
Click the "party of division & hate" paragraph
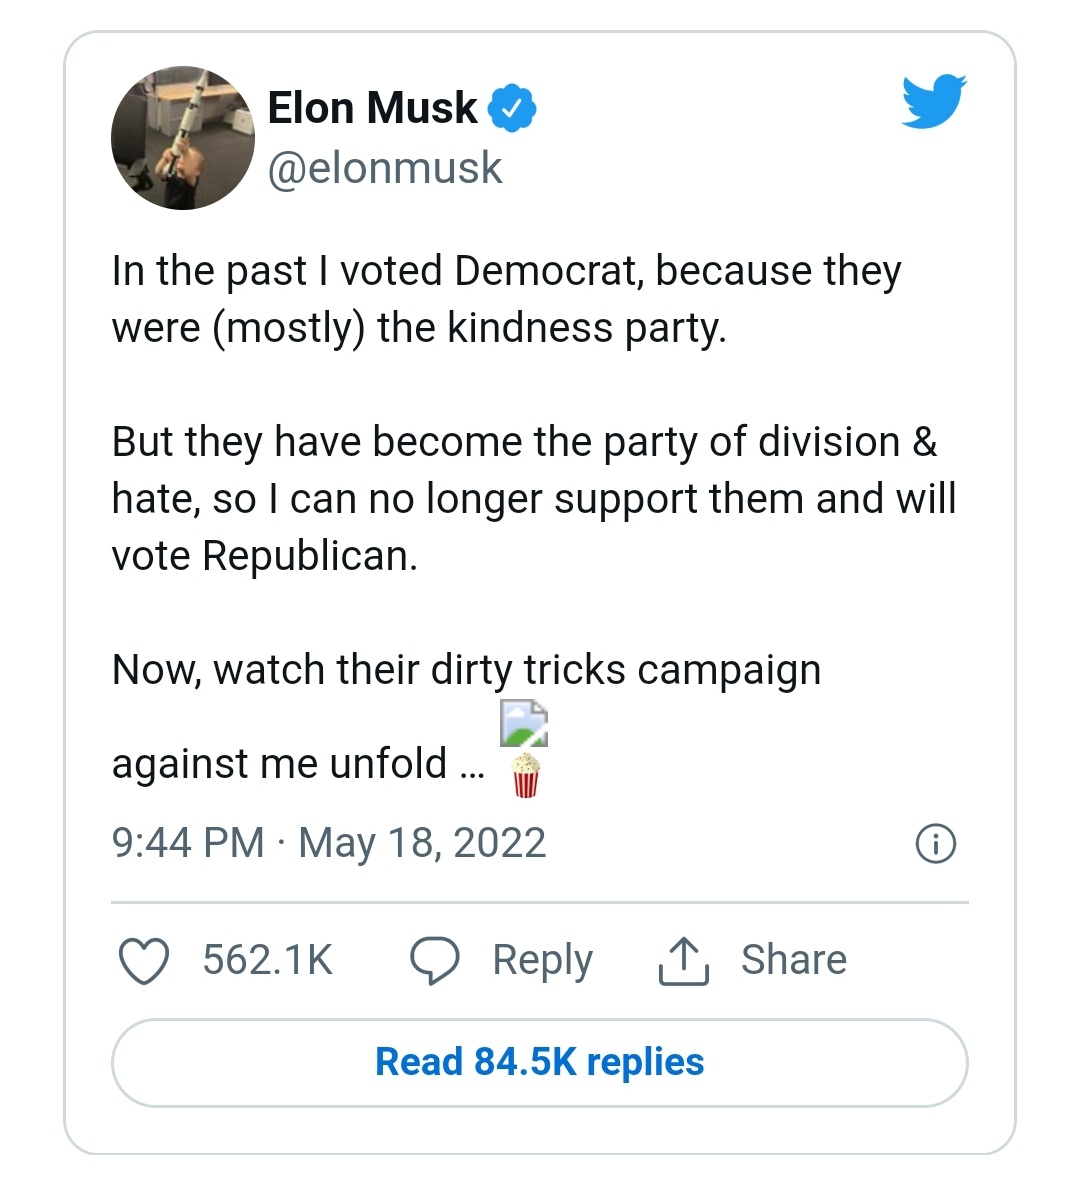pyautogui.click(x=533, y=498)
